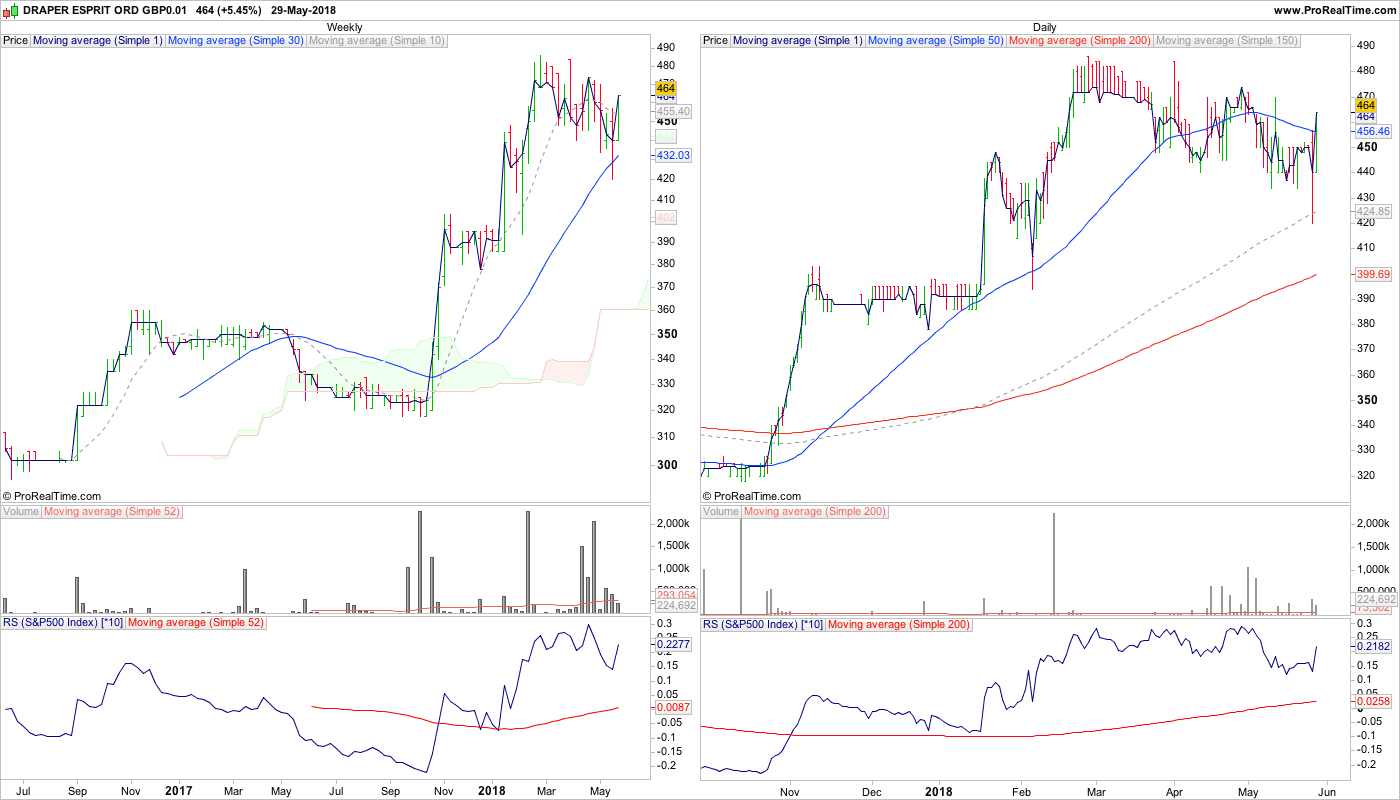Click the 2018 year label on Daily time axis
The height and width of the screenshot is (800, 1400).
[x=938, y=791]
